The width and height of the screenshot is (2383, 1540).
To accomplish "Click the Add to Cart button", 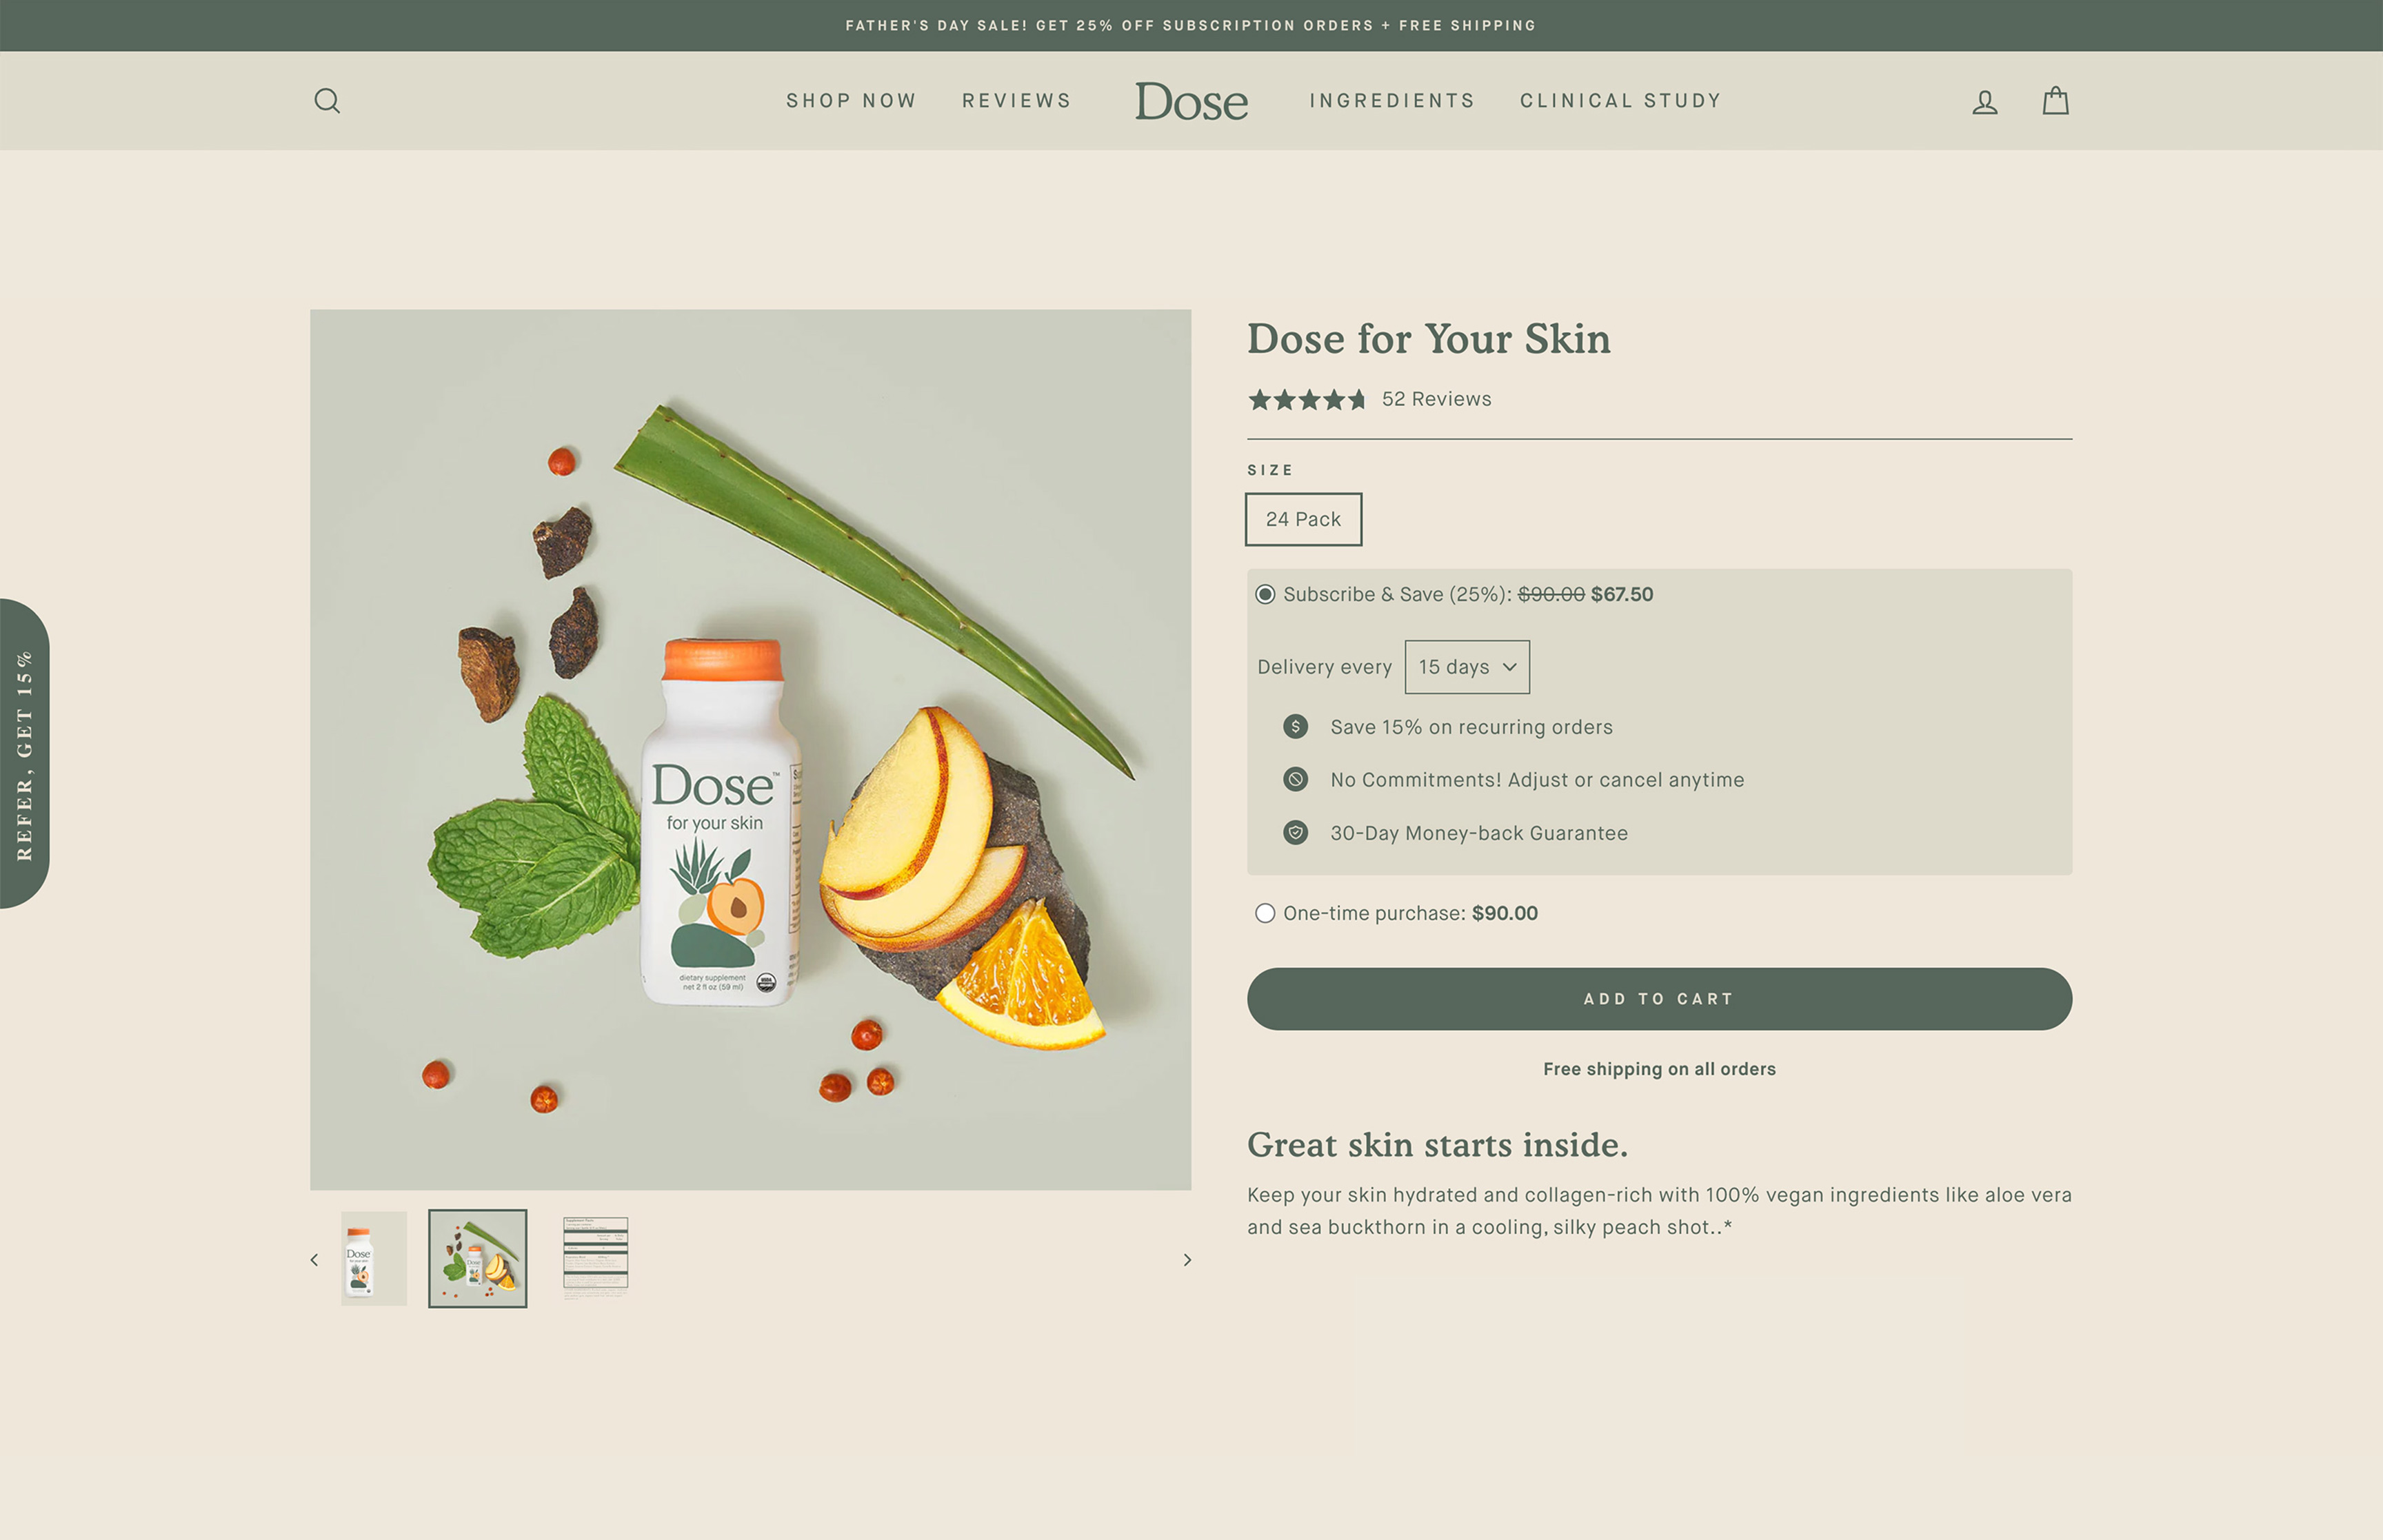I will point(1659,999).
